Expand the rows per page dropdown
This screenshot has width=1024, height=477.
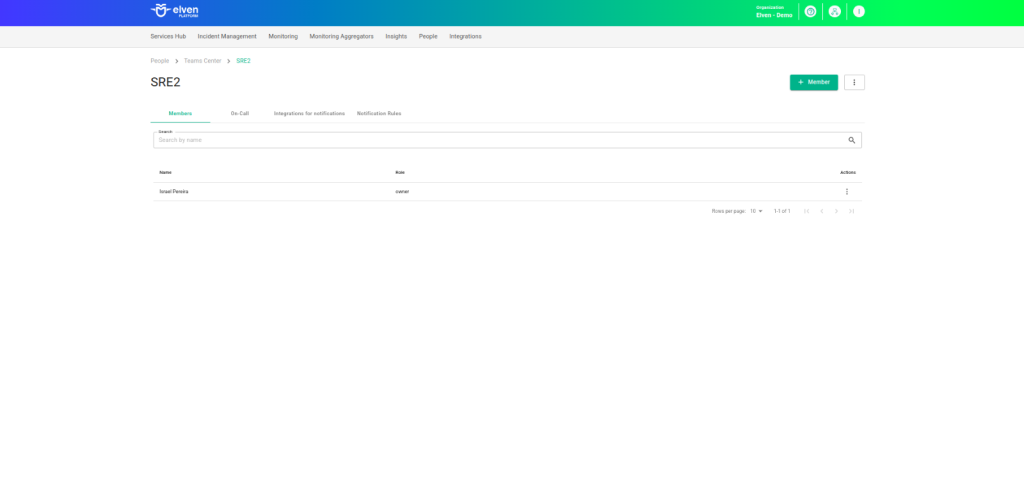click(x=757, y=211)
